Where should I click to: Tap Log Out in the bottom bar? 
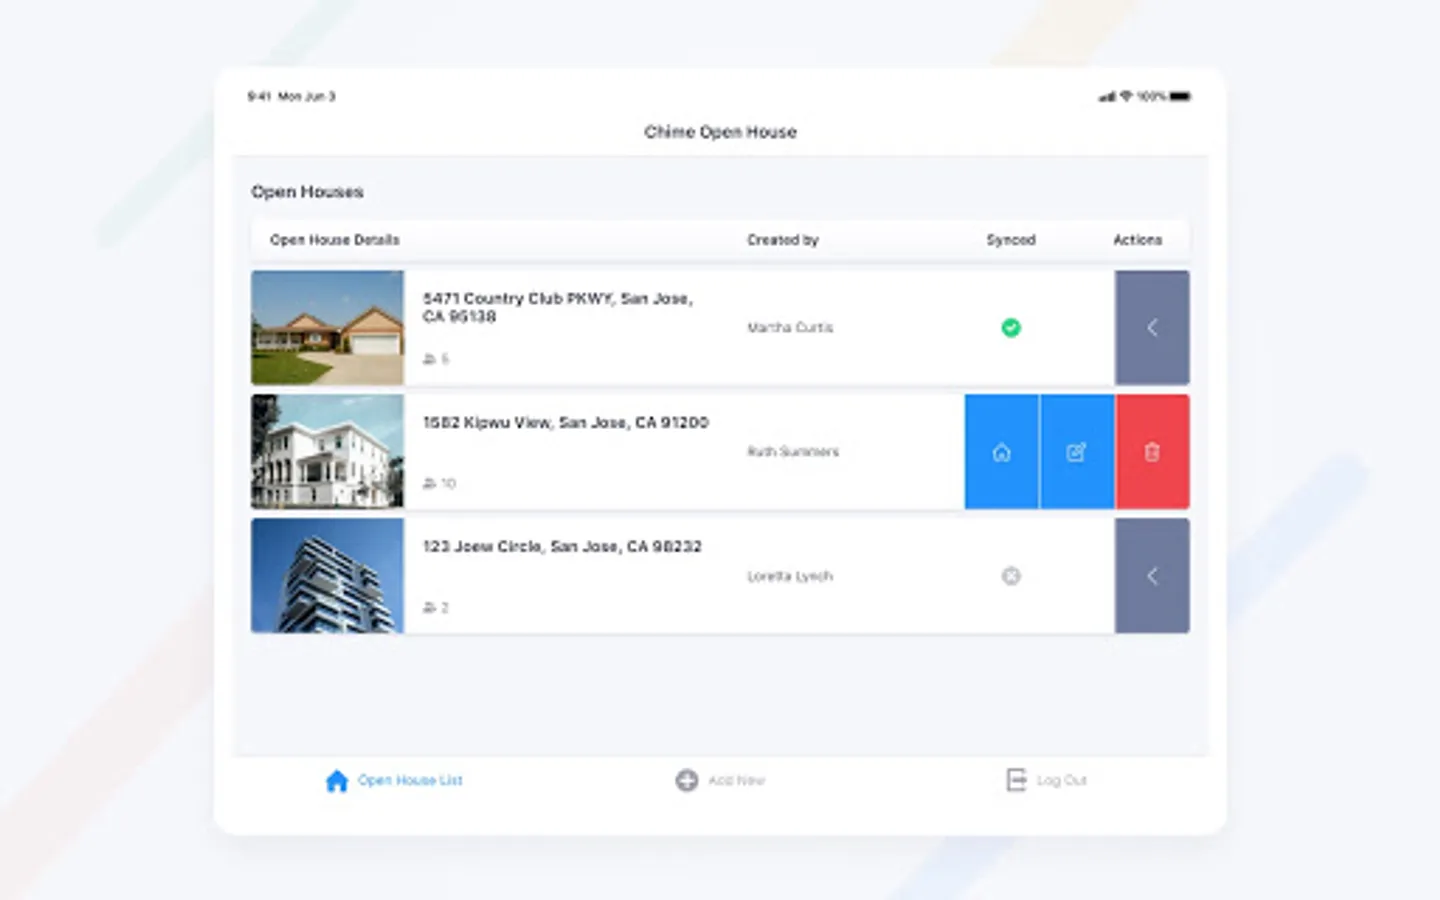click(1046, 780)
